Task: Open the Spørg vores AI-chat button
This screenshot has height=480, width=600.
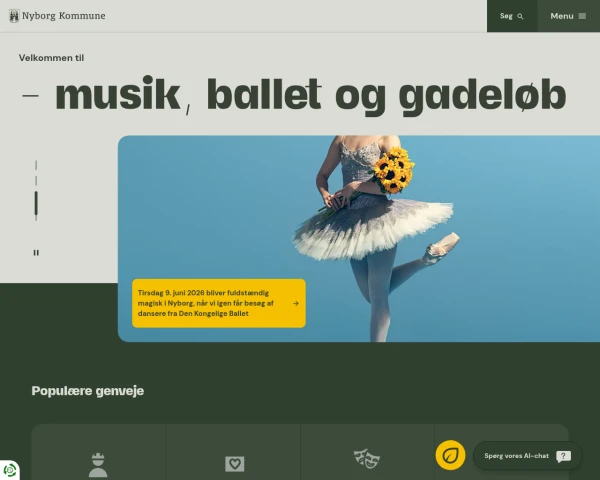Action: point(528,456)
